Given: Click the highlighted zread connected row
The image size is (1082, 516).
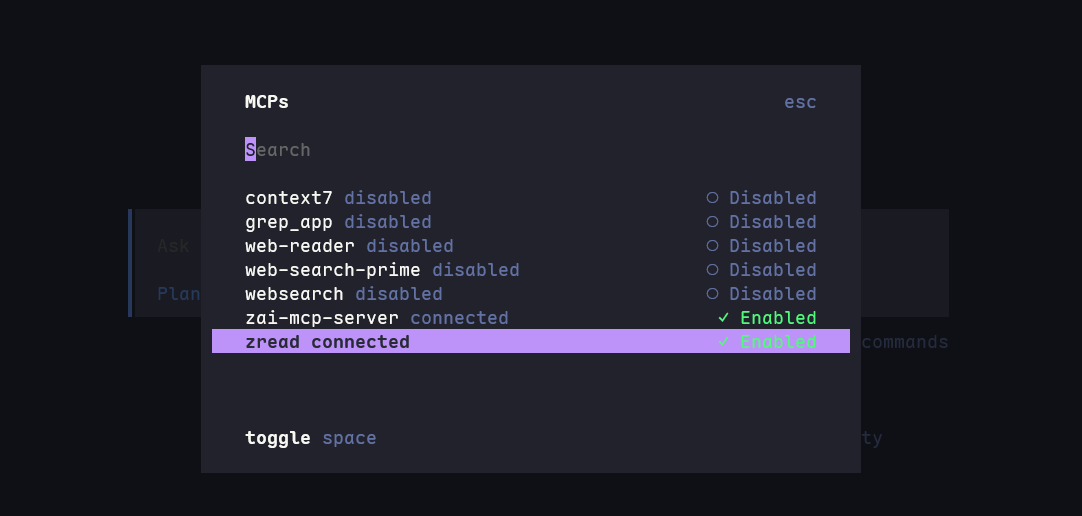Looking at the screenshot, I should click(531, 341).
